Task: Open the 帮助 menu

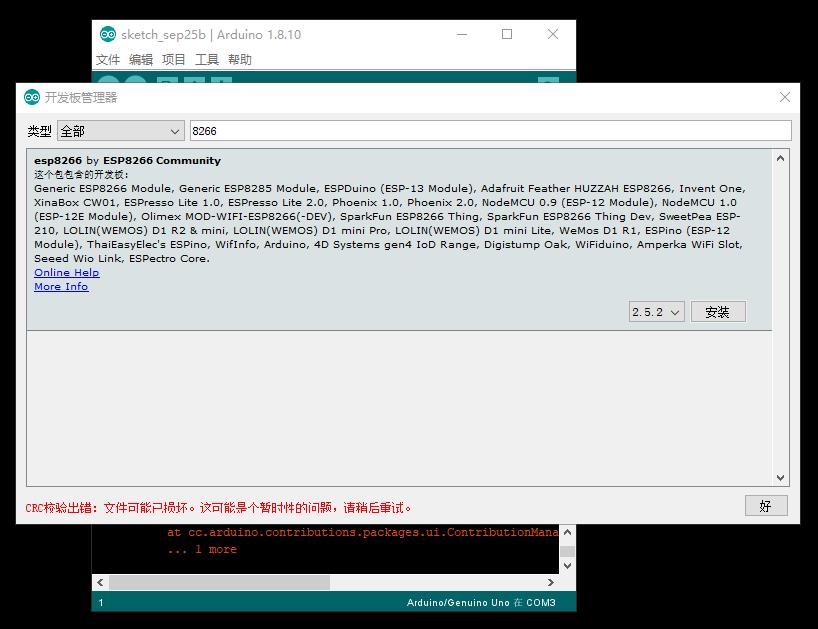Action: (240, 59)
